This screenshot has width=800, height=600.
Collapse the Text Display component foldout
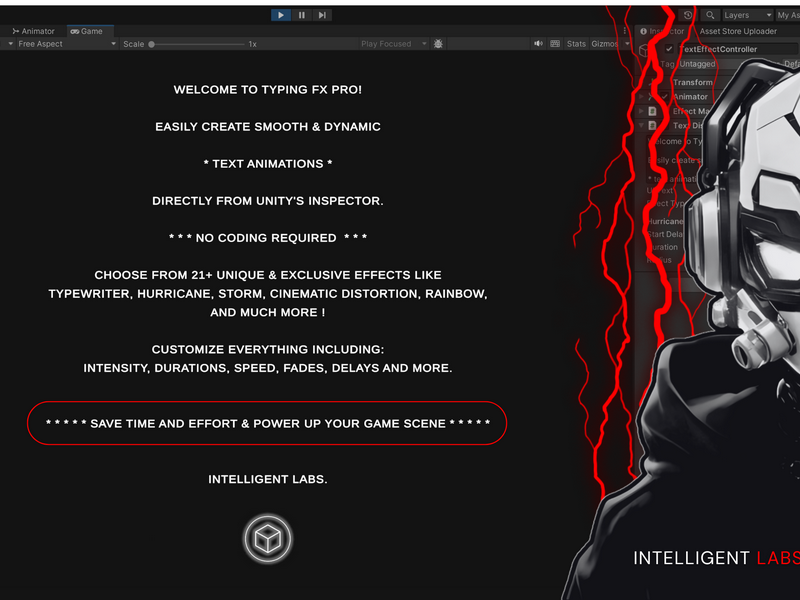[642, 125]
